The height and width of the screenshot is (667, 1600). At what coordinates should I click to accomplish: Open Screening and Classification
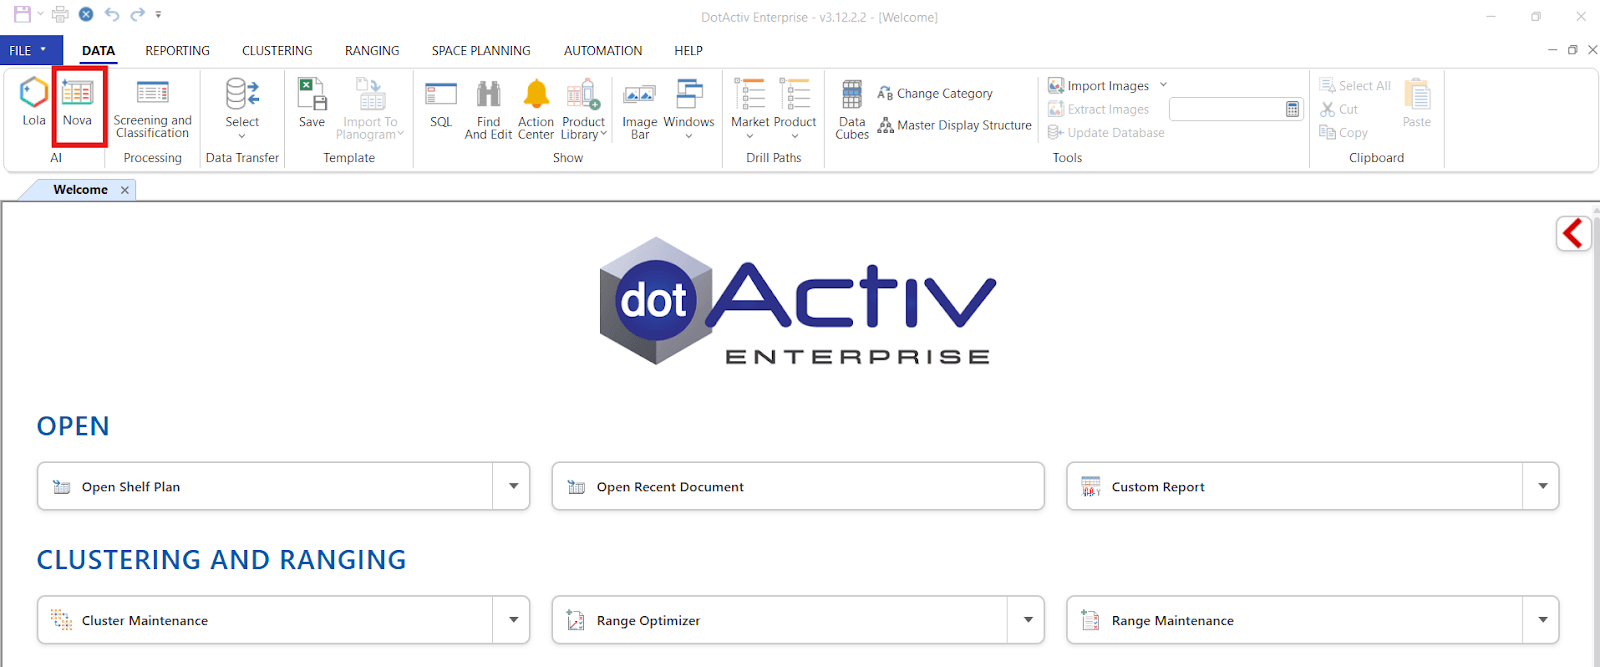pyautogui.click(x=152, y=108)
